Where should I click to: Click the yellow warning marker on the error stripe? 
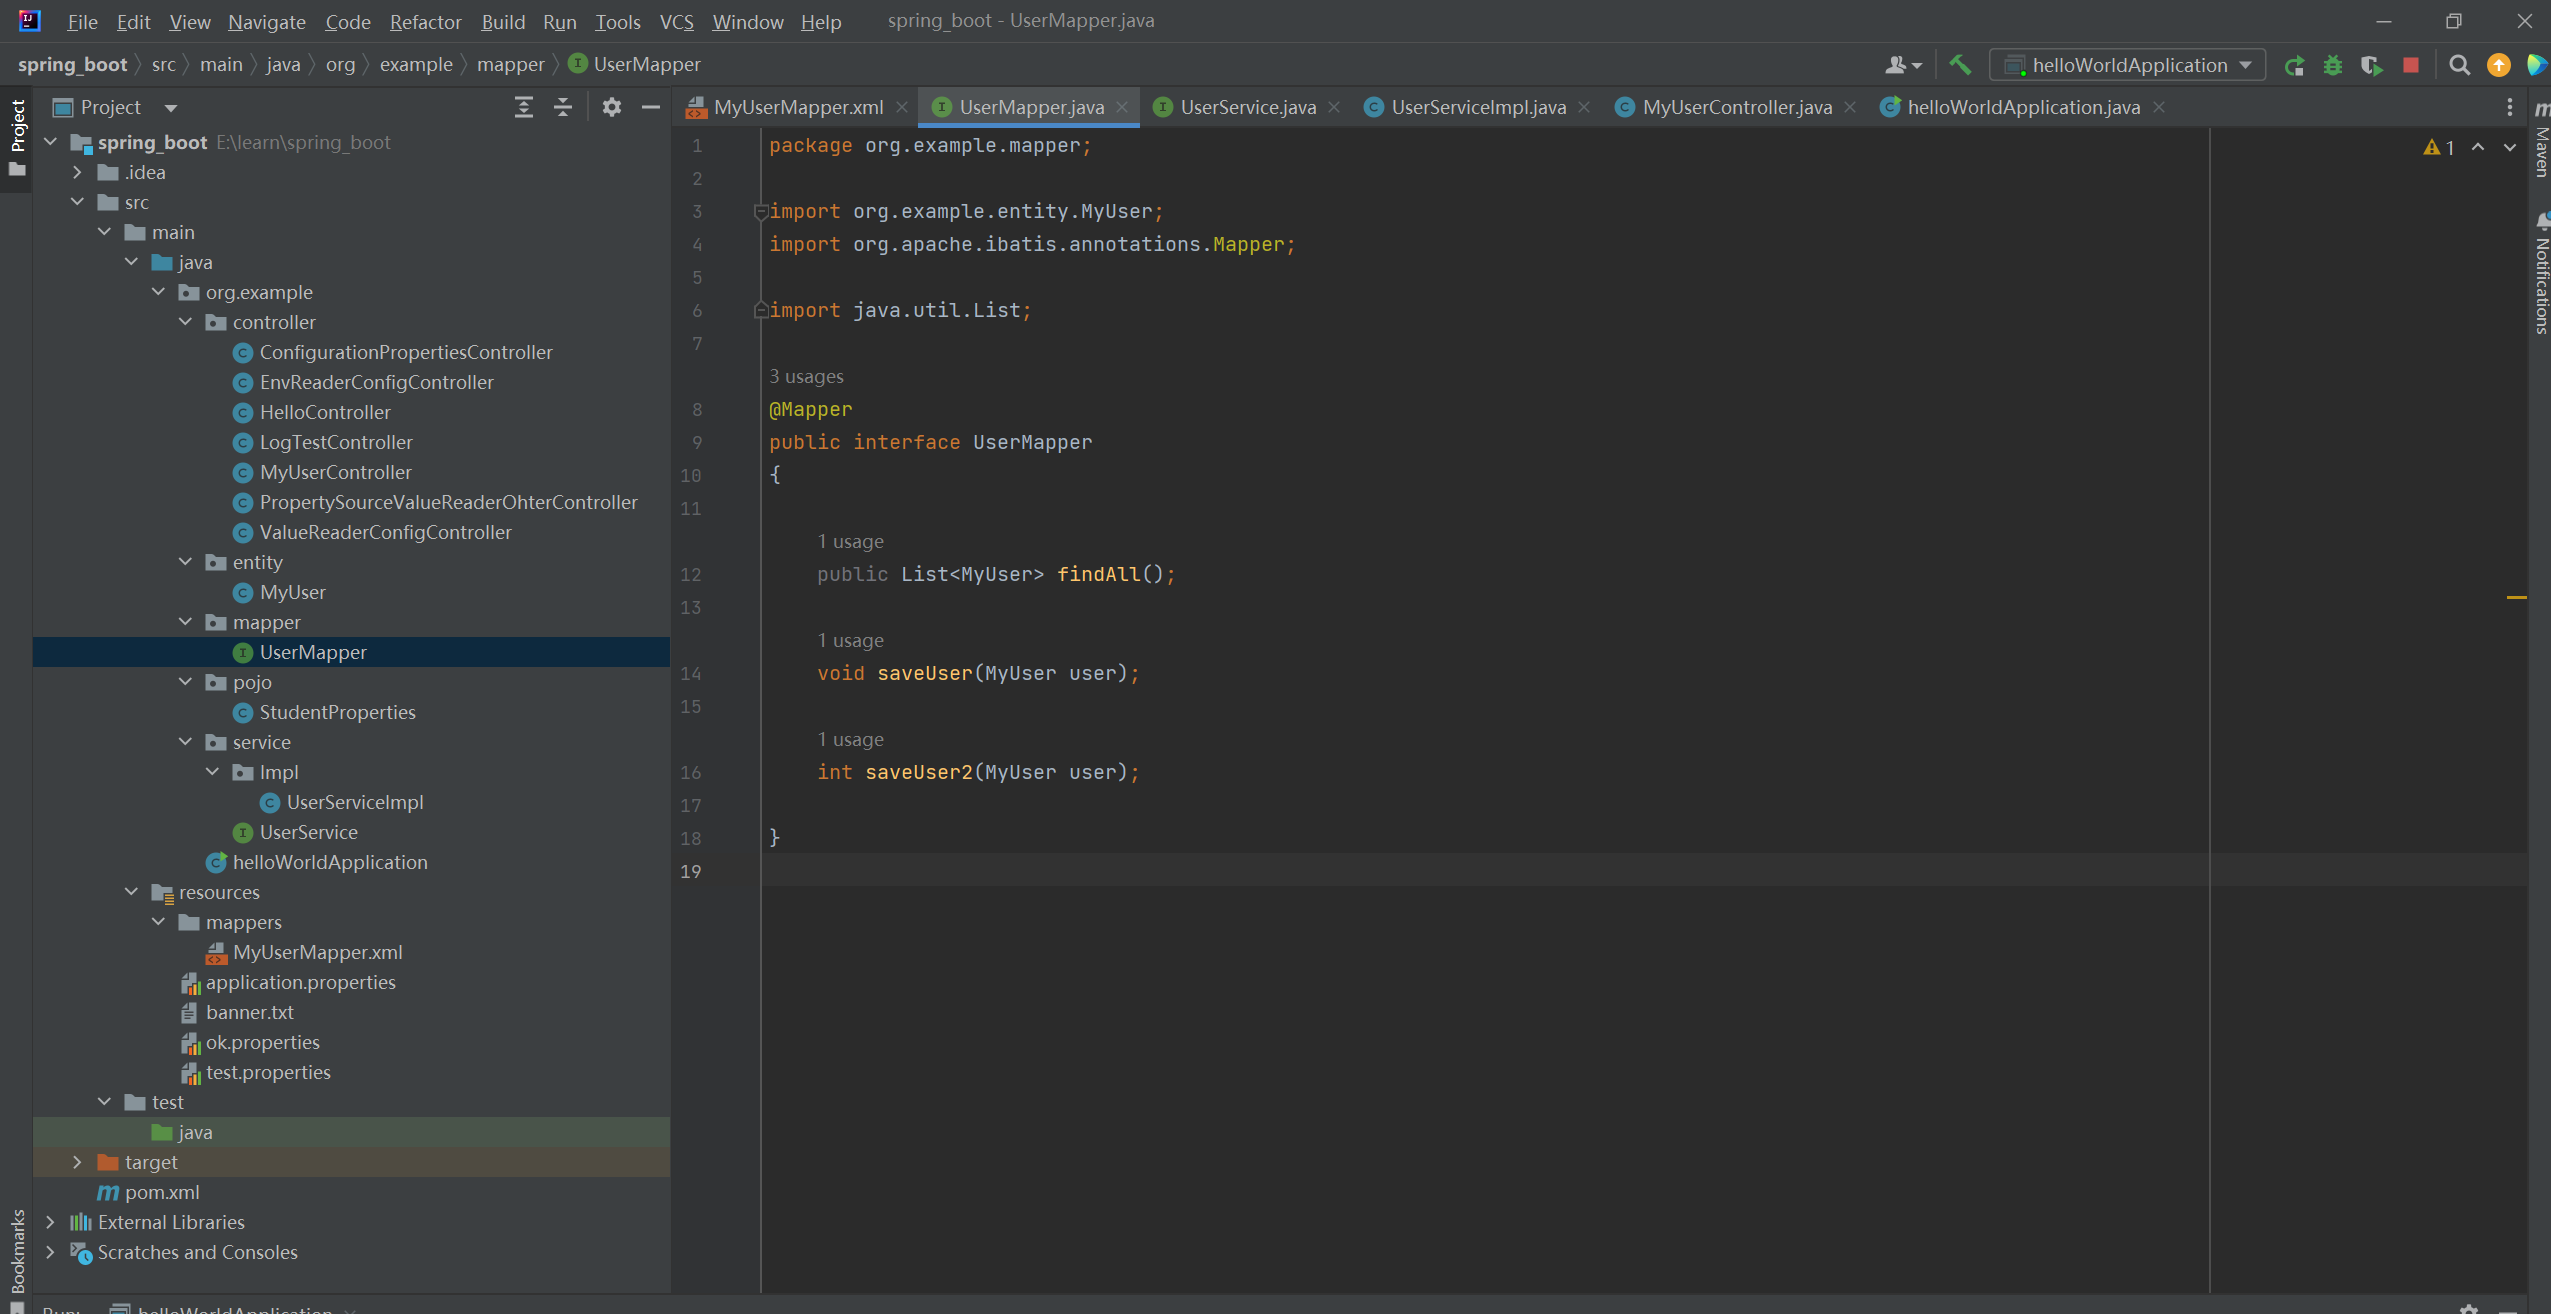click(2516, 597)
